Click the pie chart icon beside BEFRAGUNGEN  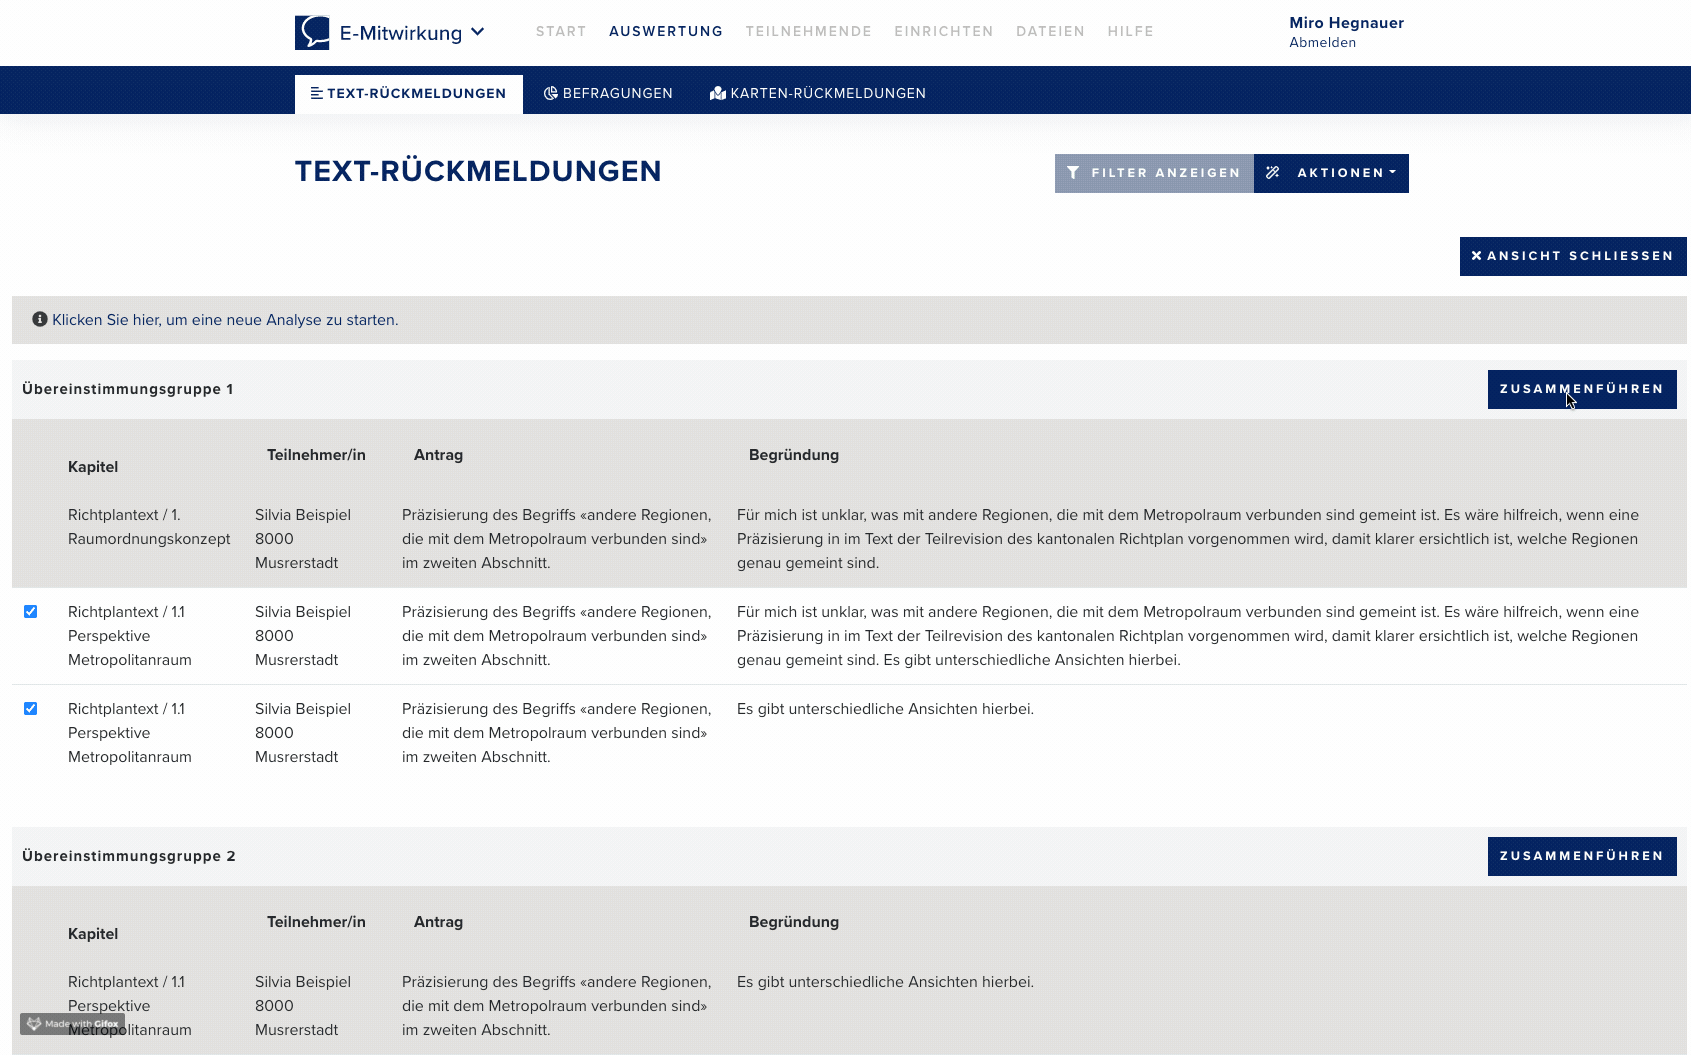click(550, 94)
